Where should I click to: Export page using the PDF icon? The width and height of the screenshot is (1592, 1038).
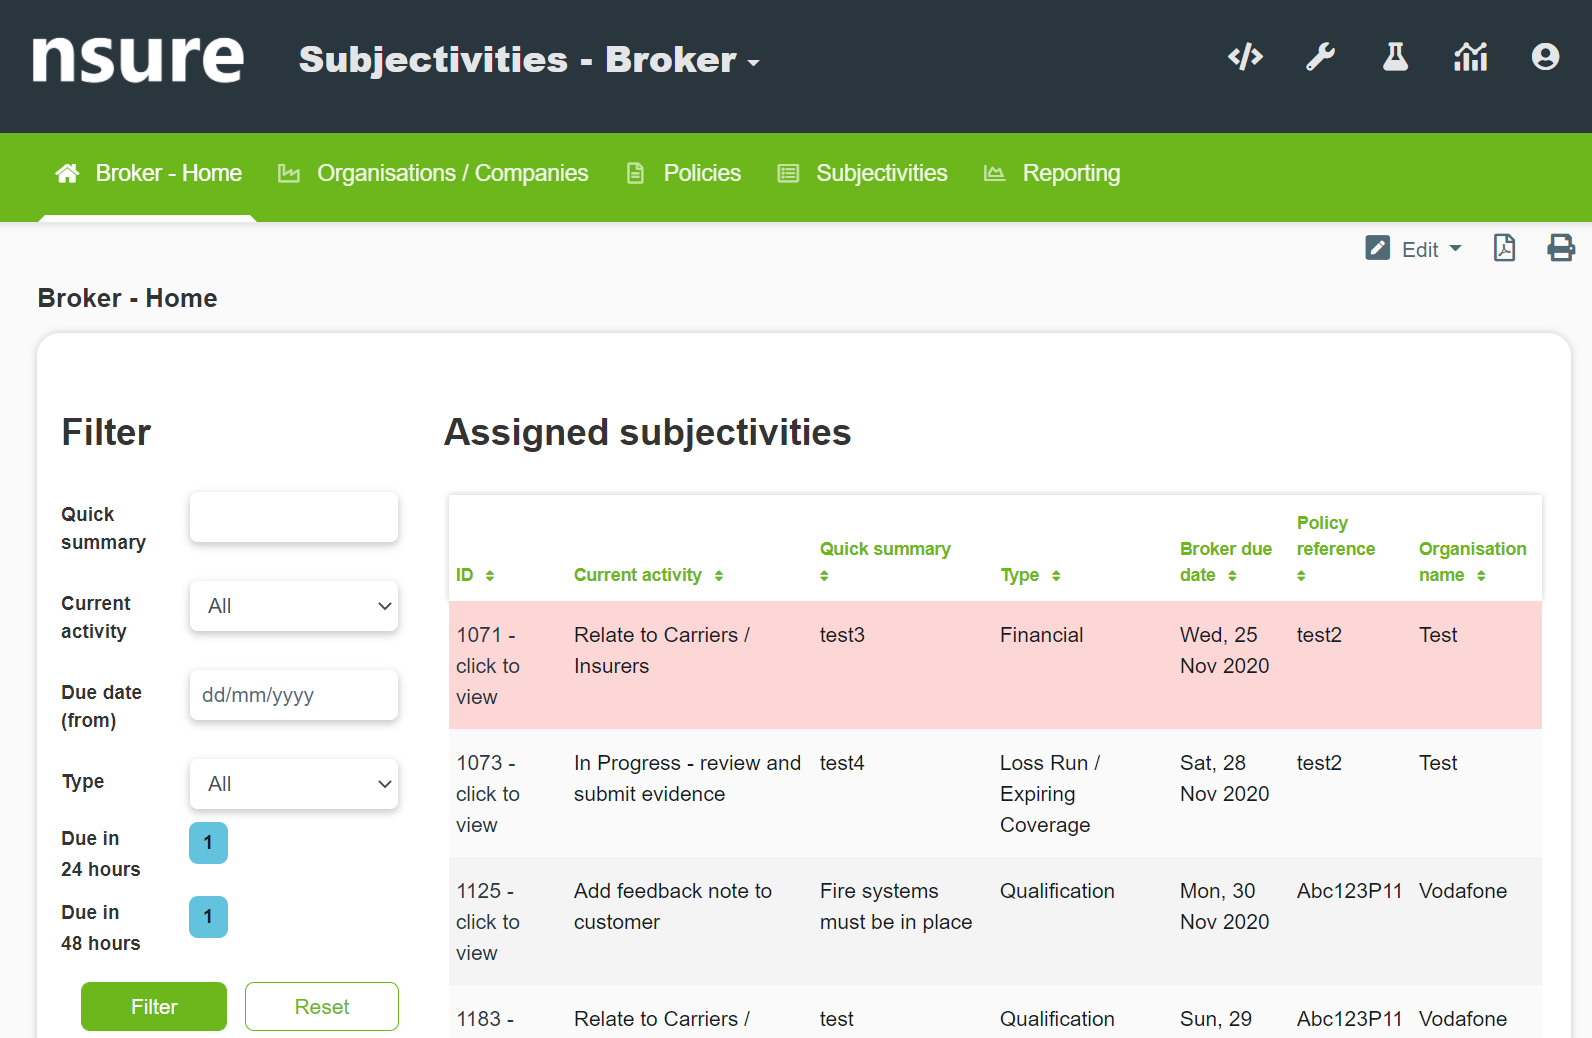[1504, 248]
